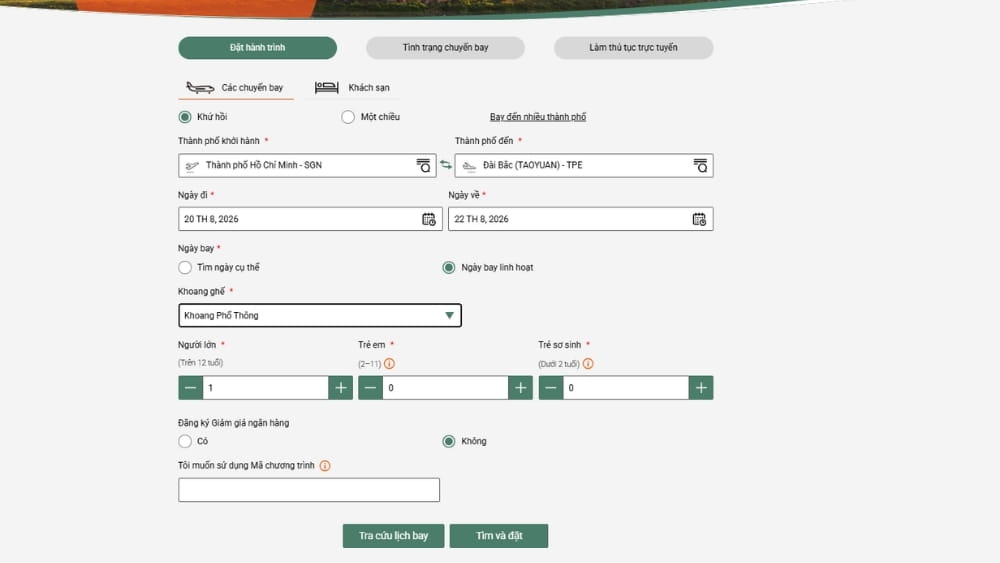Select Không for bank discount
Viewport: 1000px width, 563px height.
coord(449,441)
